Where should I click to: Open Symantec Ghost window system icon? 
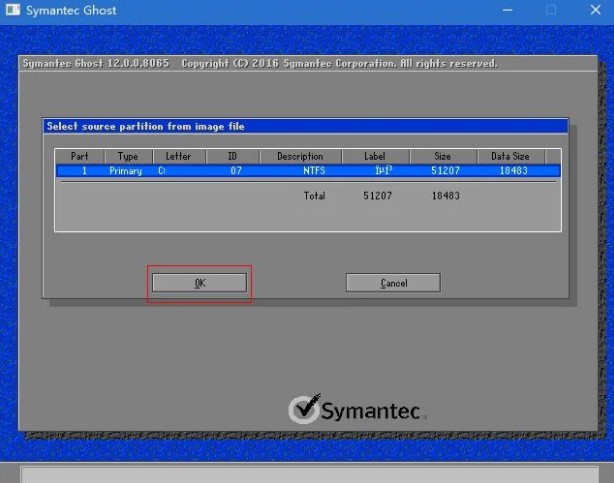(x=13, y=10)
